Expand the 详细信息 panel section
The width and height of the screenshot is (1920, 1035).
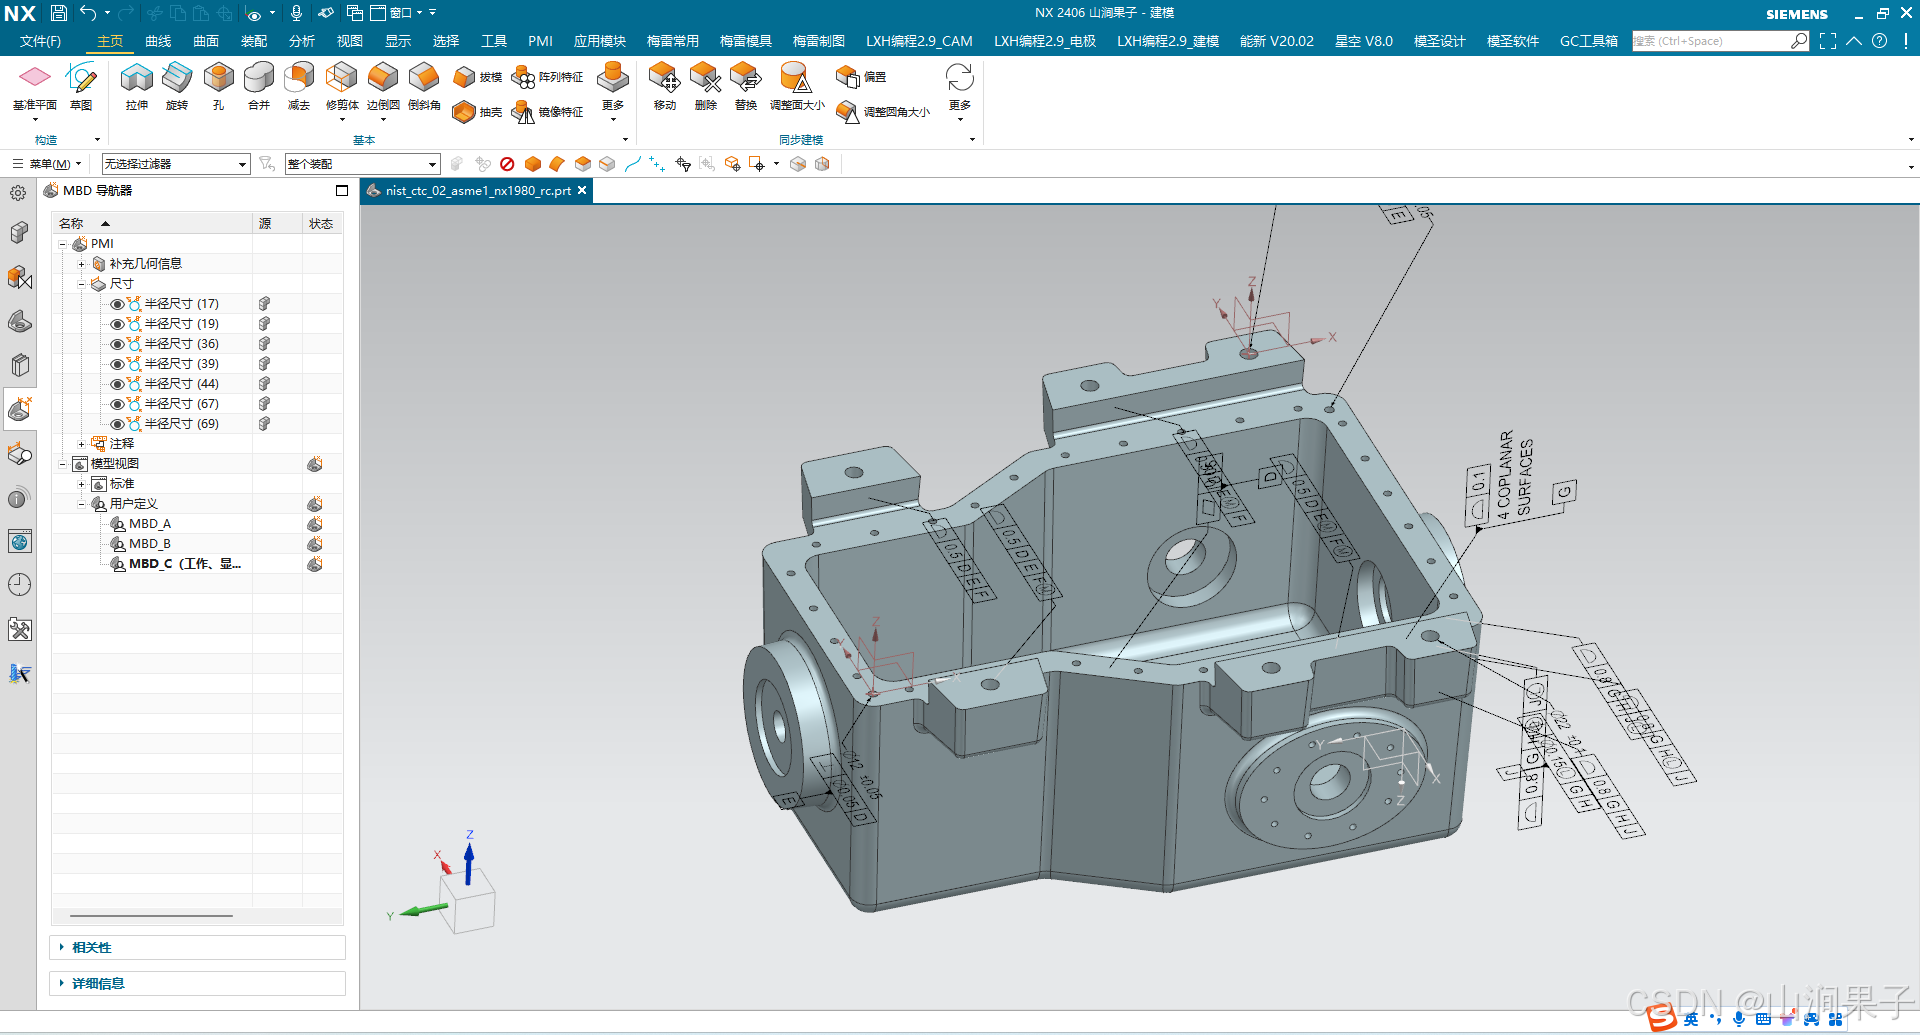pyautogui.click(x=197, y=983)
